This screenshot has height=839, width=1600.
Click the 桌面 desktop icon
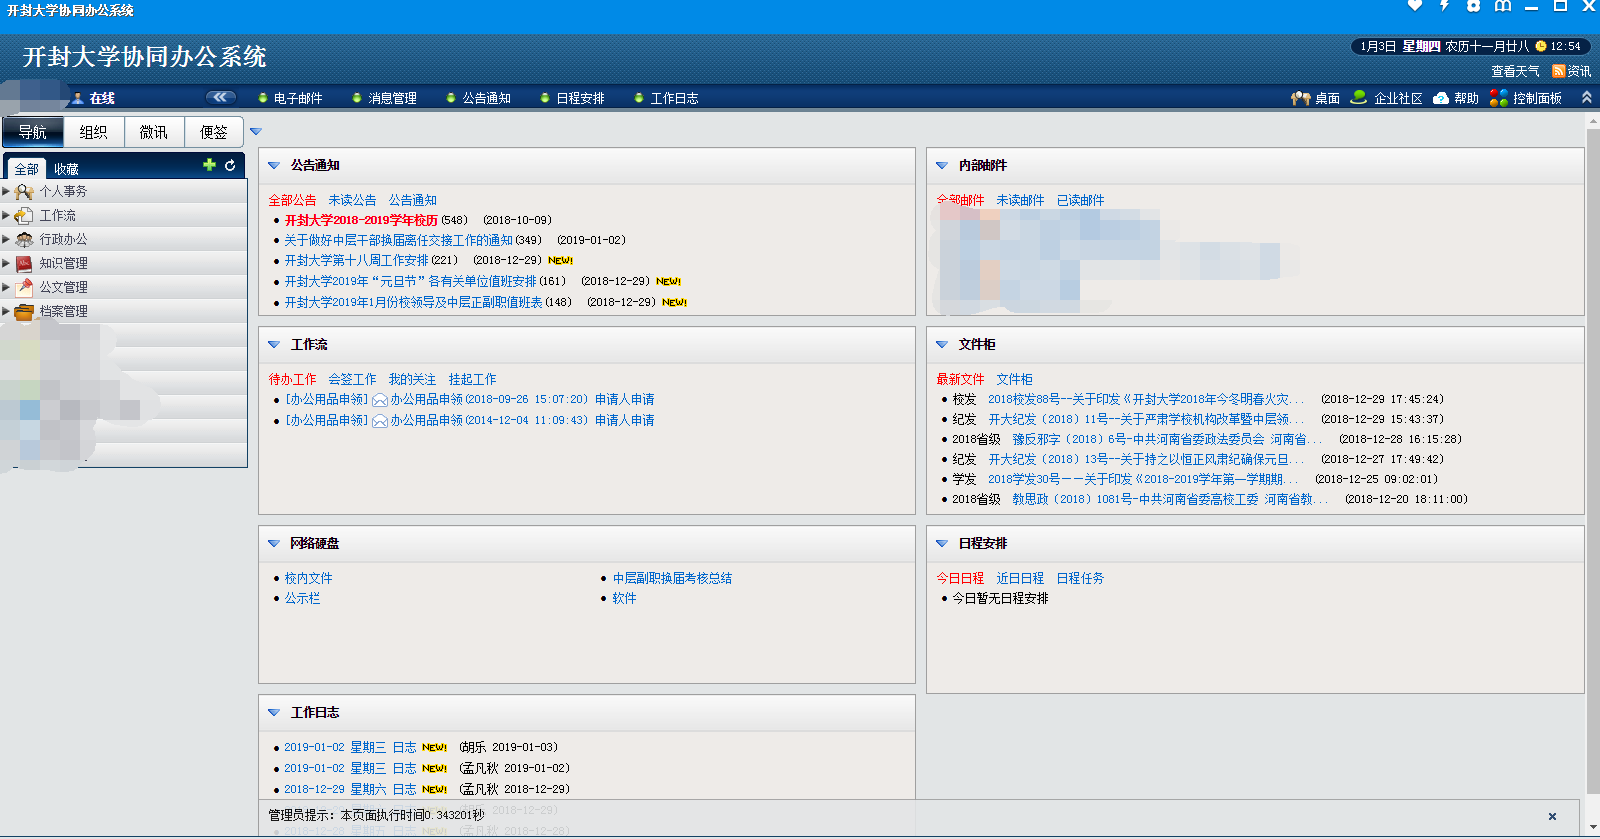point(1300,98)
